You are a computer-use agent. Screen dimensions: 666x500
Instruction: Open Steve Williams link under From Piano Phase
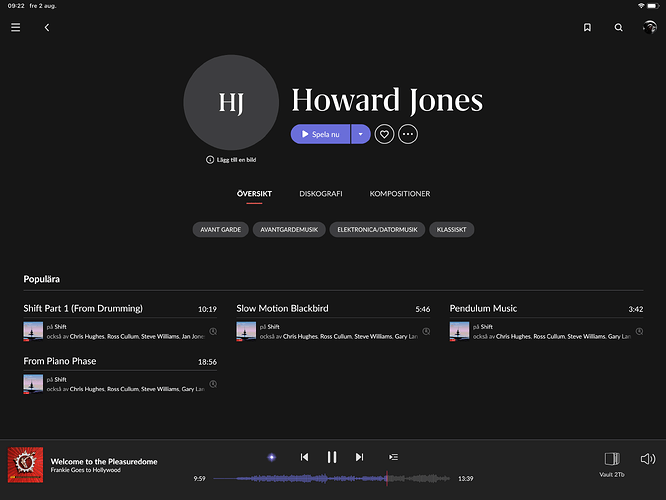(x=160, y=389)
